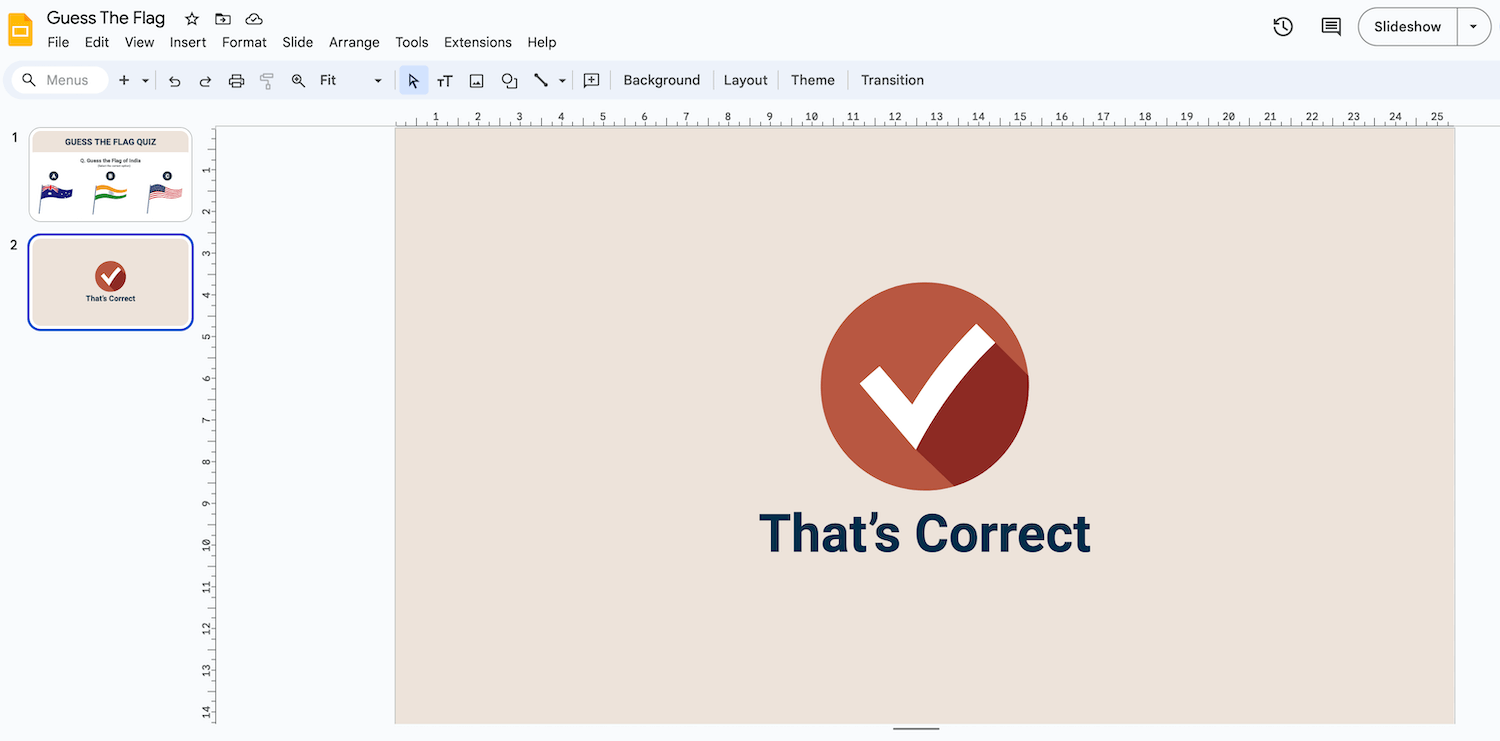This screenshot has width=1500, height=741.
Task: Search the Menus box
Action: coord(59,80)
